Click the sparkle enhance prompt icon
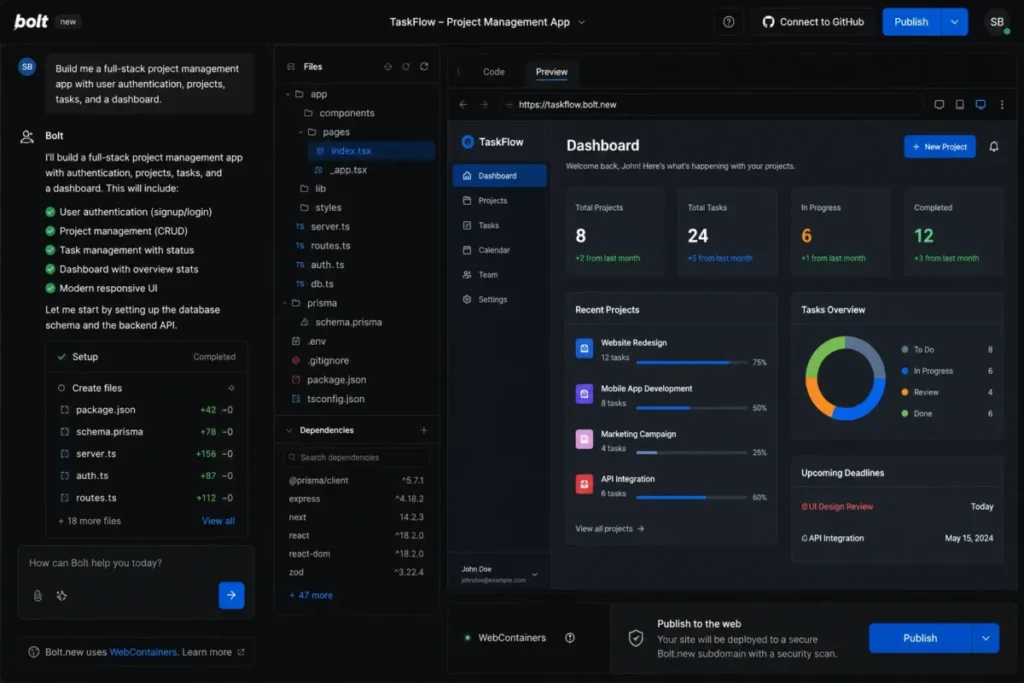1024x683 pixels. coord(61,596)
